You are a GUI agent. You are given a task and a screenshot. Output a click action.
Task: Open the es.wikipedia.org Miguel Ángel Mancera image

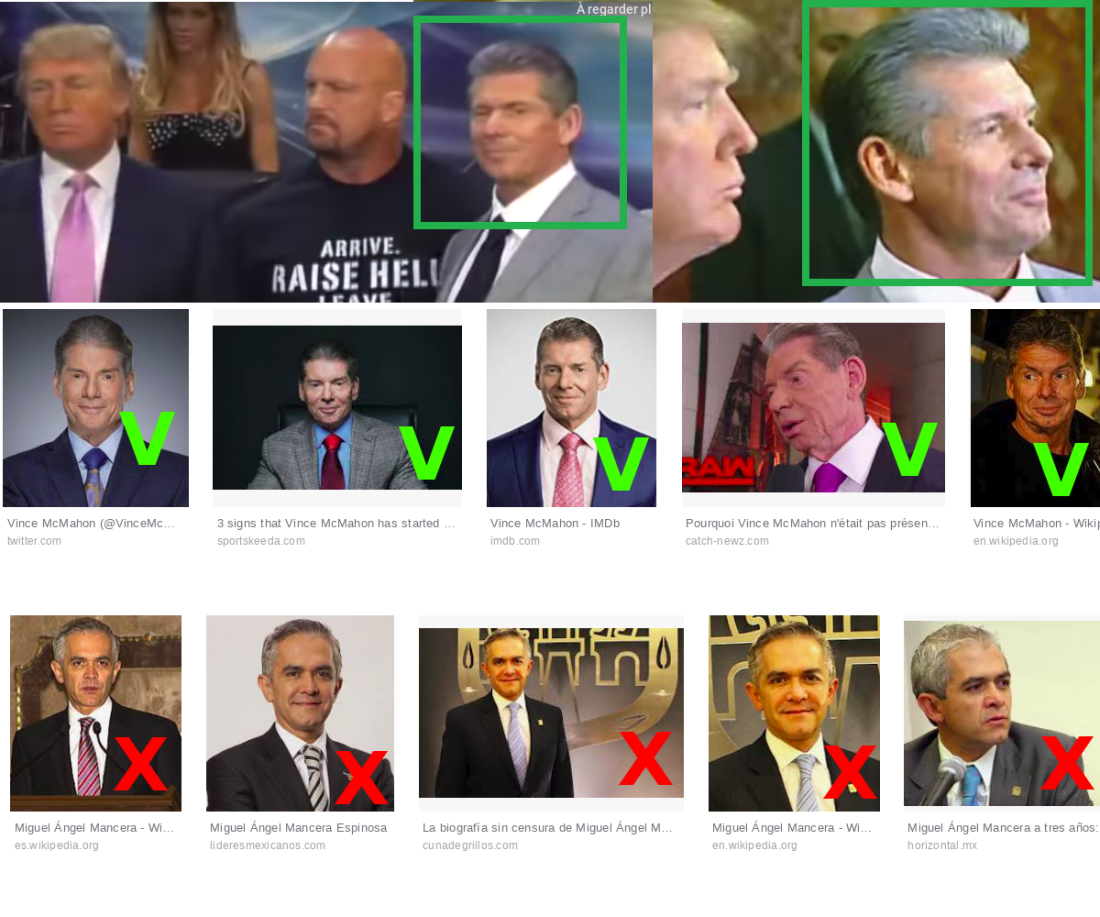click(95, 713)
